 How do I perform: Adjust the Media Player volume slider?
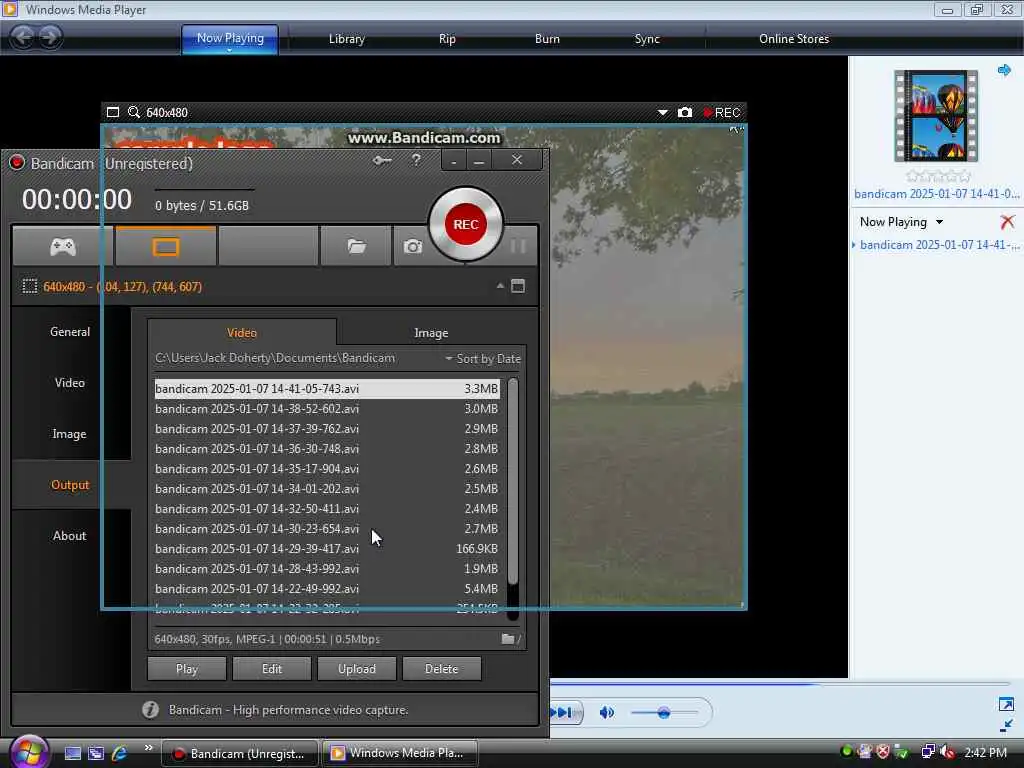(665, 712)
